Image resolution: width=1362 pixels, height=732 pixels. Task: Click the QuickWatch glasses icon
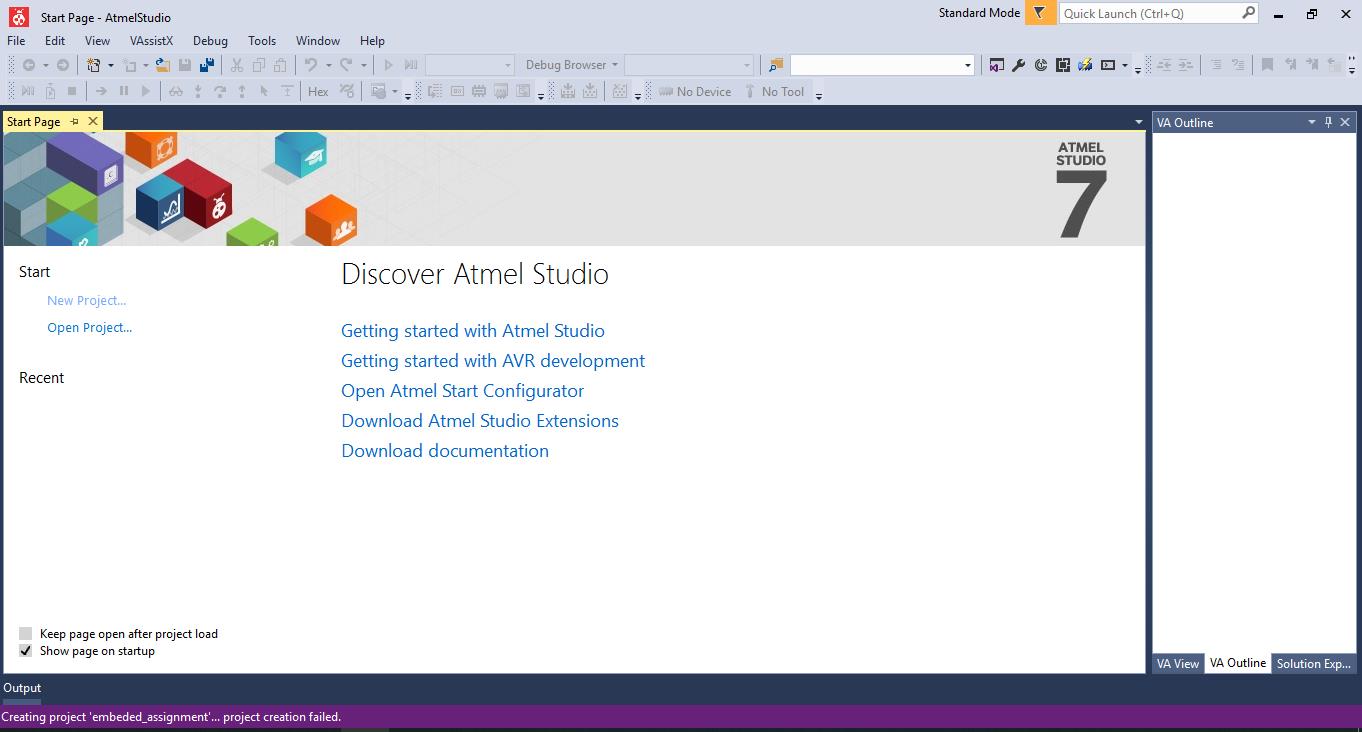(176, 91)
